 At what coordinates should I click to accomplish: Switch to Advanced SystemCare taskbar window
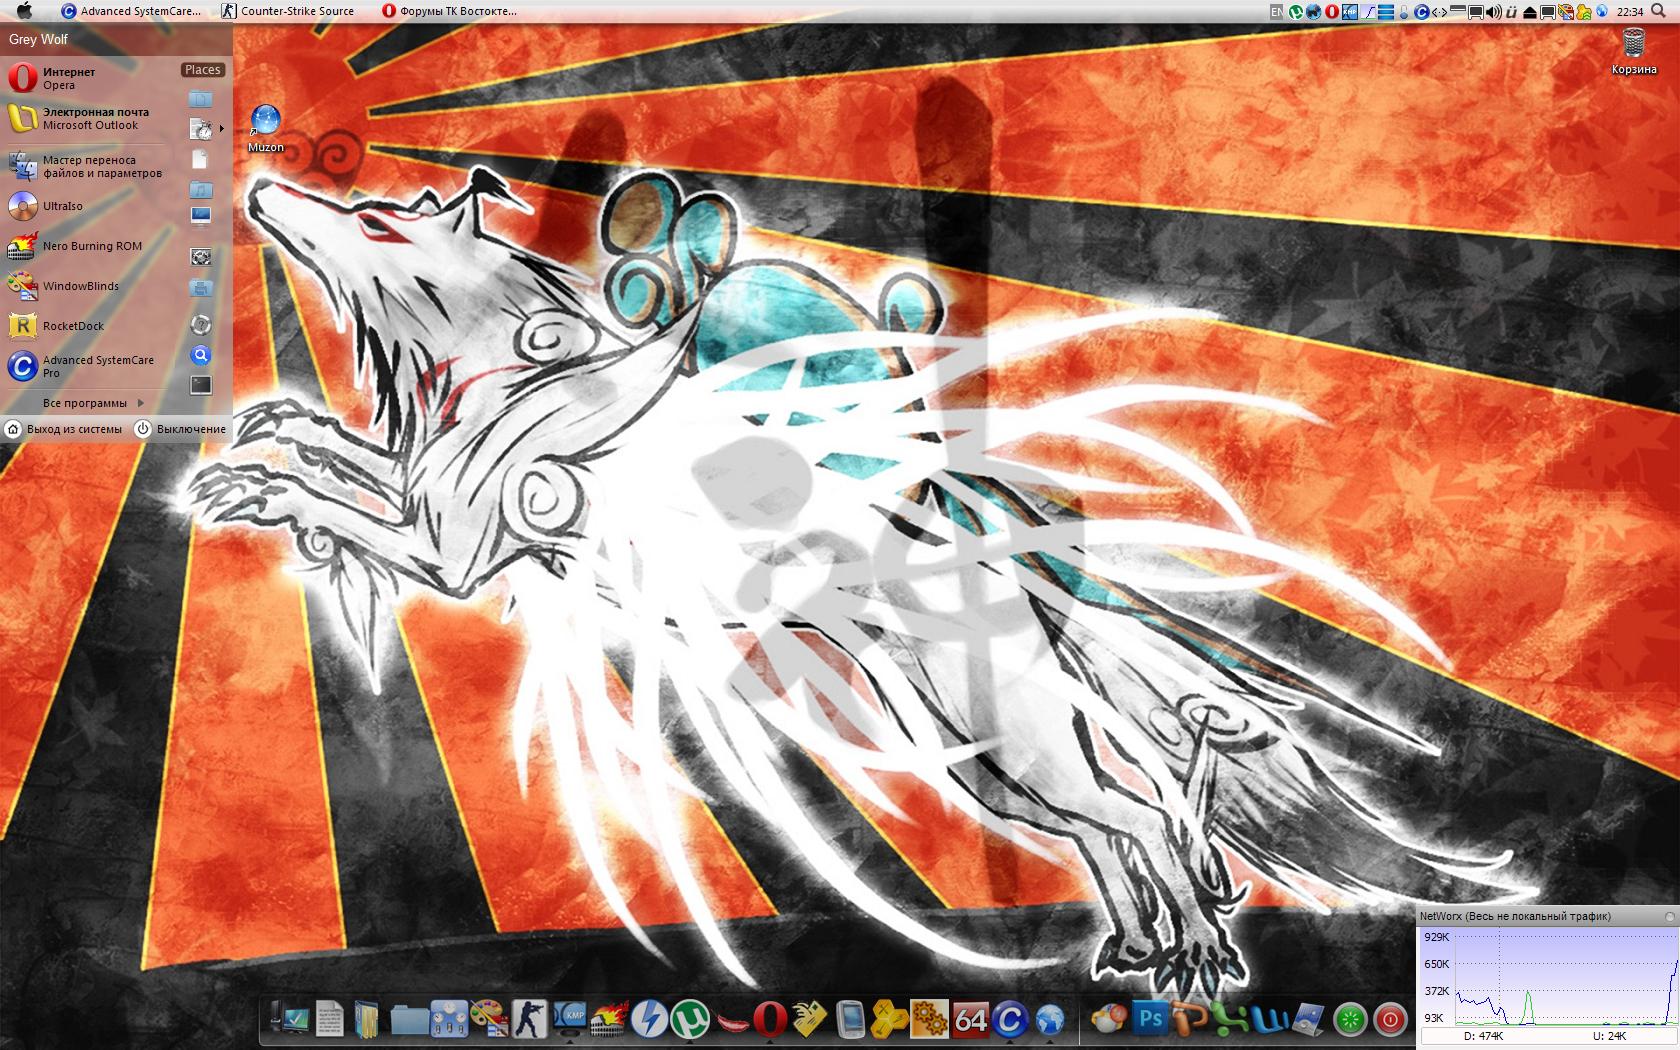pyautogui.click(x=131, y=11)
